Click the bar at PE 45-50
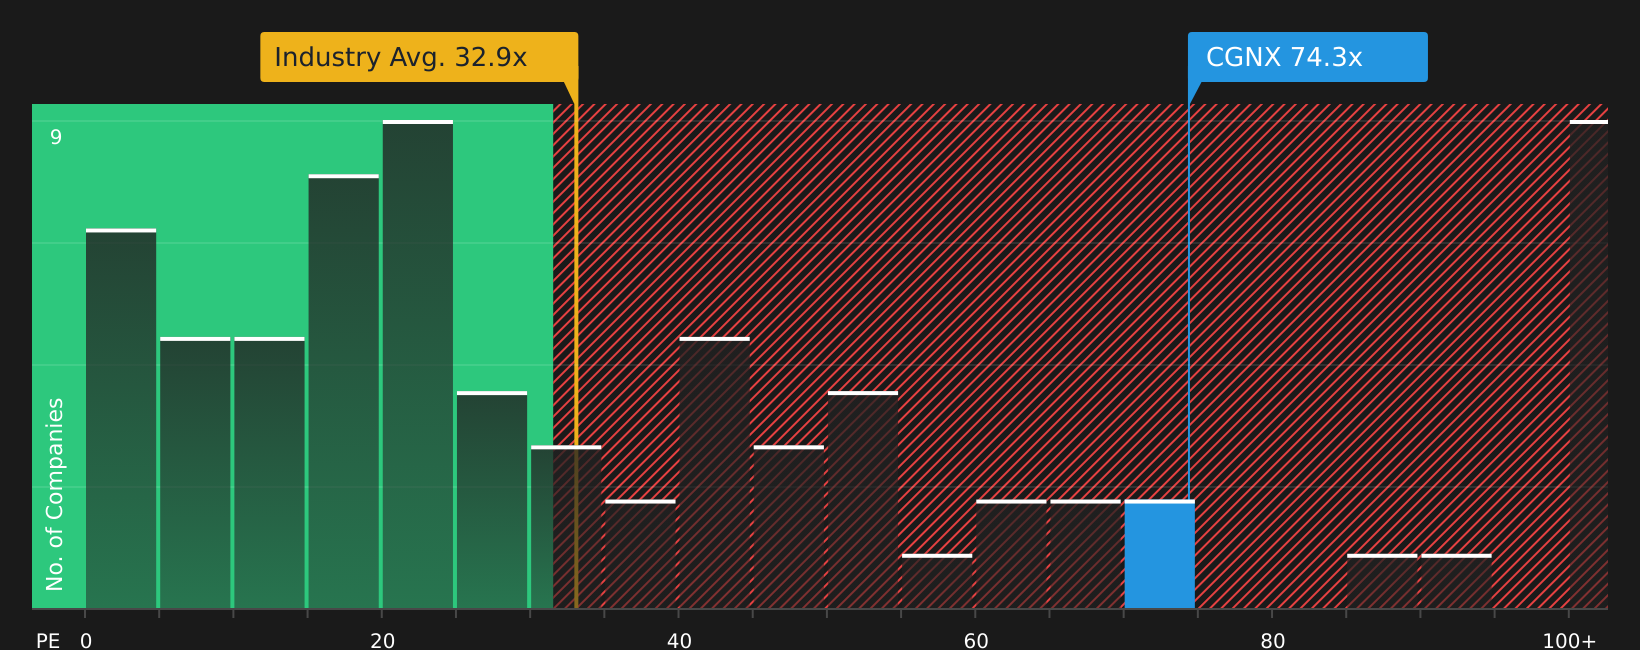 pos(789,526)
